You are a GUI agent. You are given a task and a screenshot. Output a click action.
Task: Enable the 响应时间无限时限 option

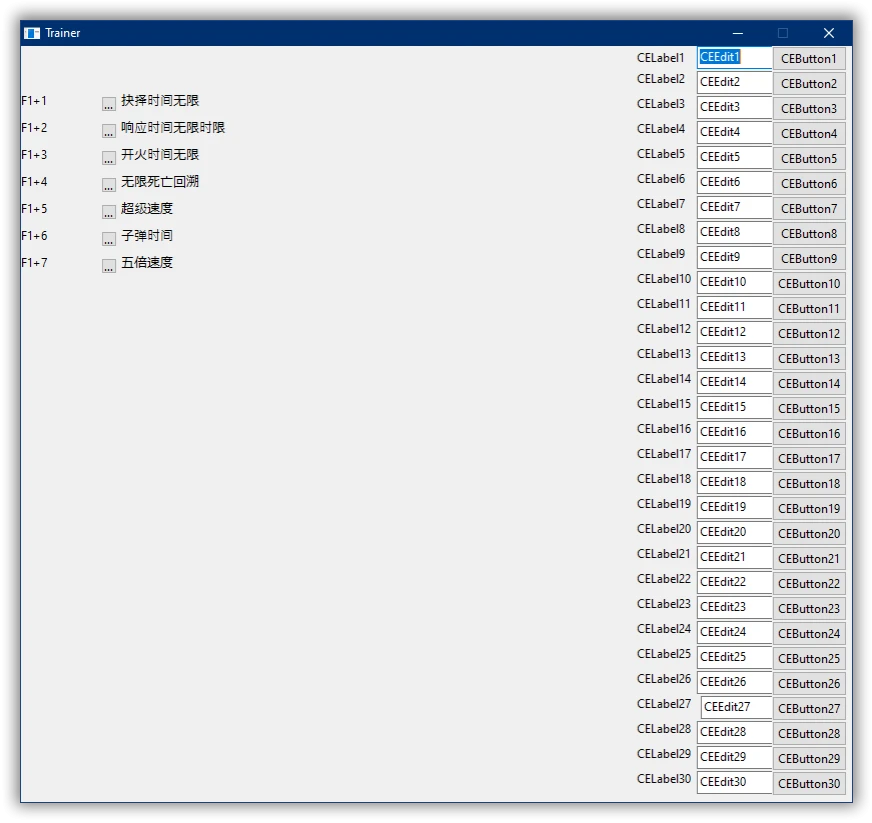click(108, 131)
